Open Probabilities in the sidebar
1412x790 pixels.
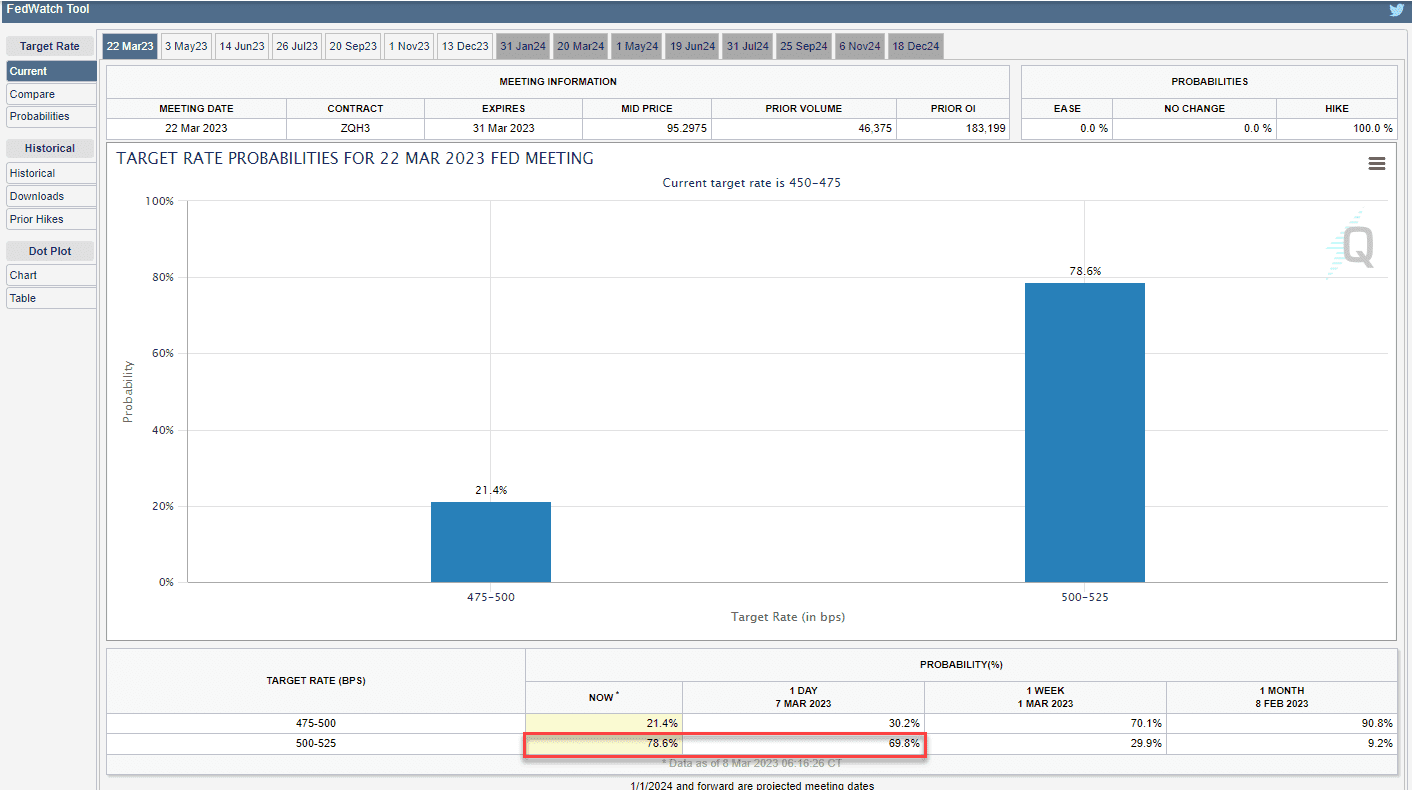pyautogui.click(x=50, y=116)
